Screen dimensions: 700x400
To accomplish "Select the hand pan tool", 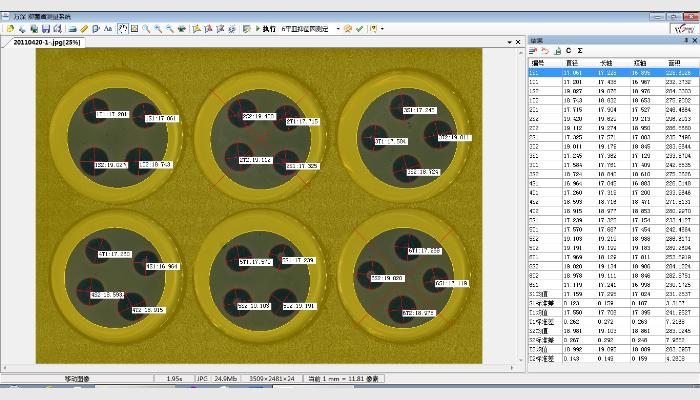I will point(122,29).
